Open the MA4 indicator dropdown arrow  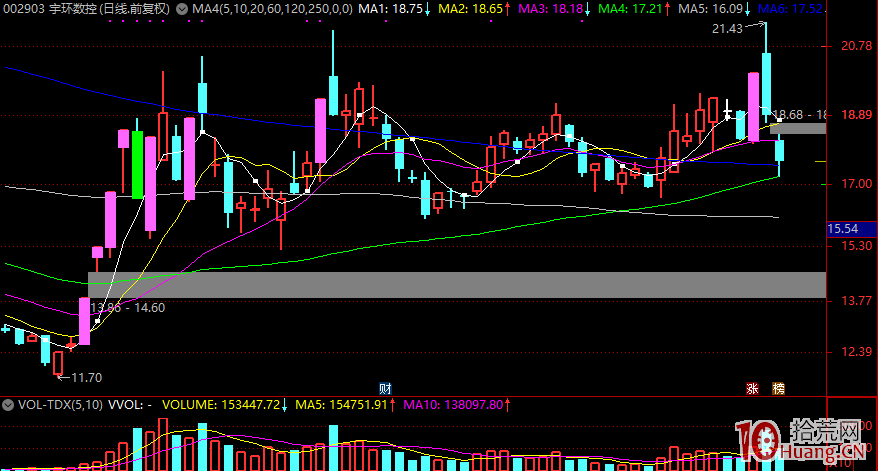[x=181, y=8]
